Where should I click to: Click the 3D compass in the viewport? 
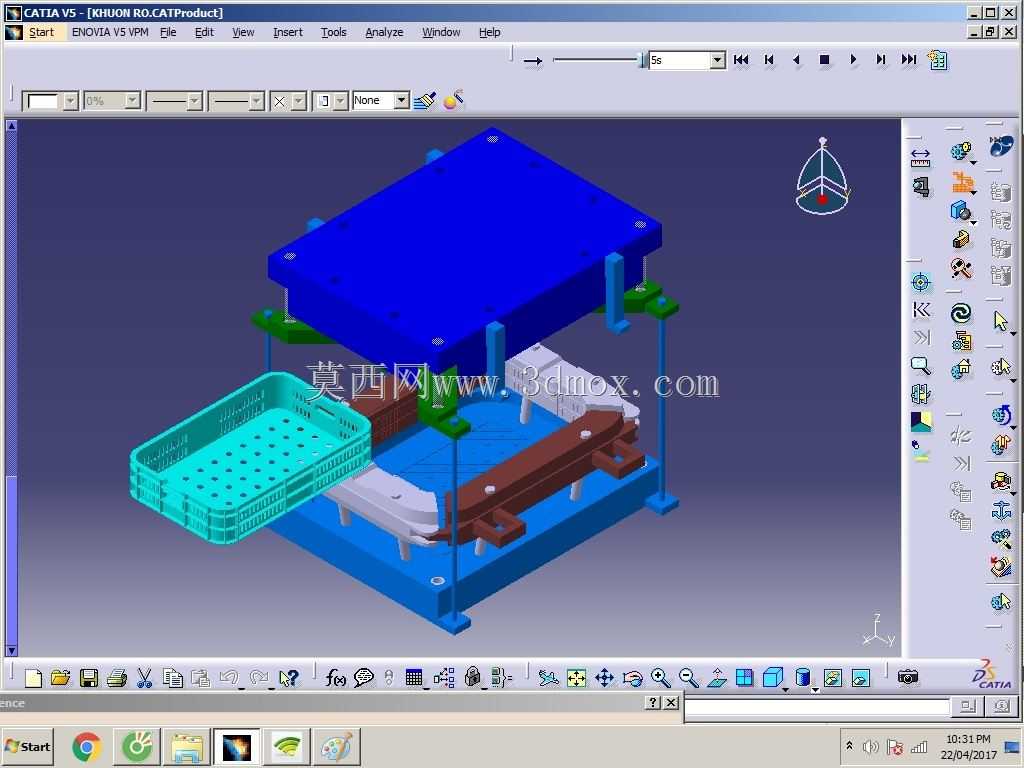[822, 176]
